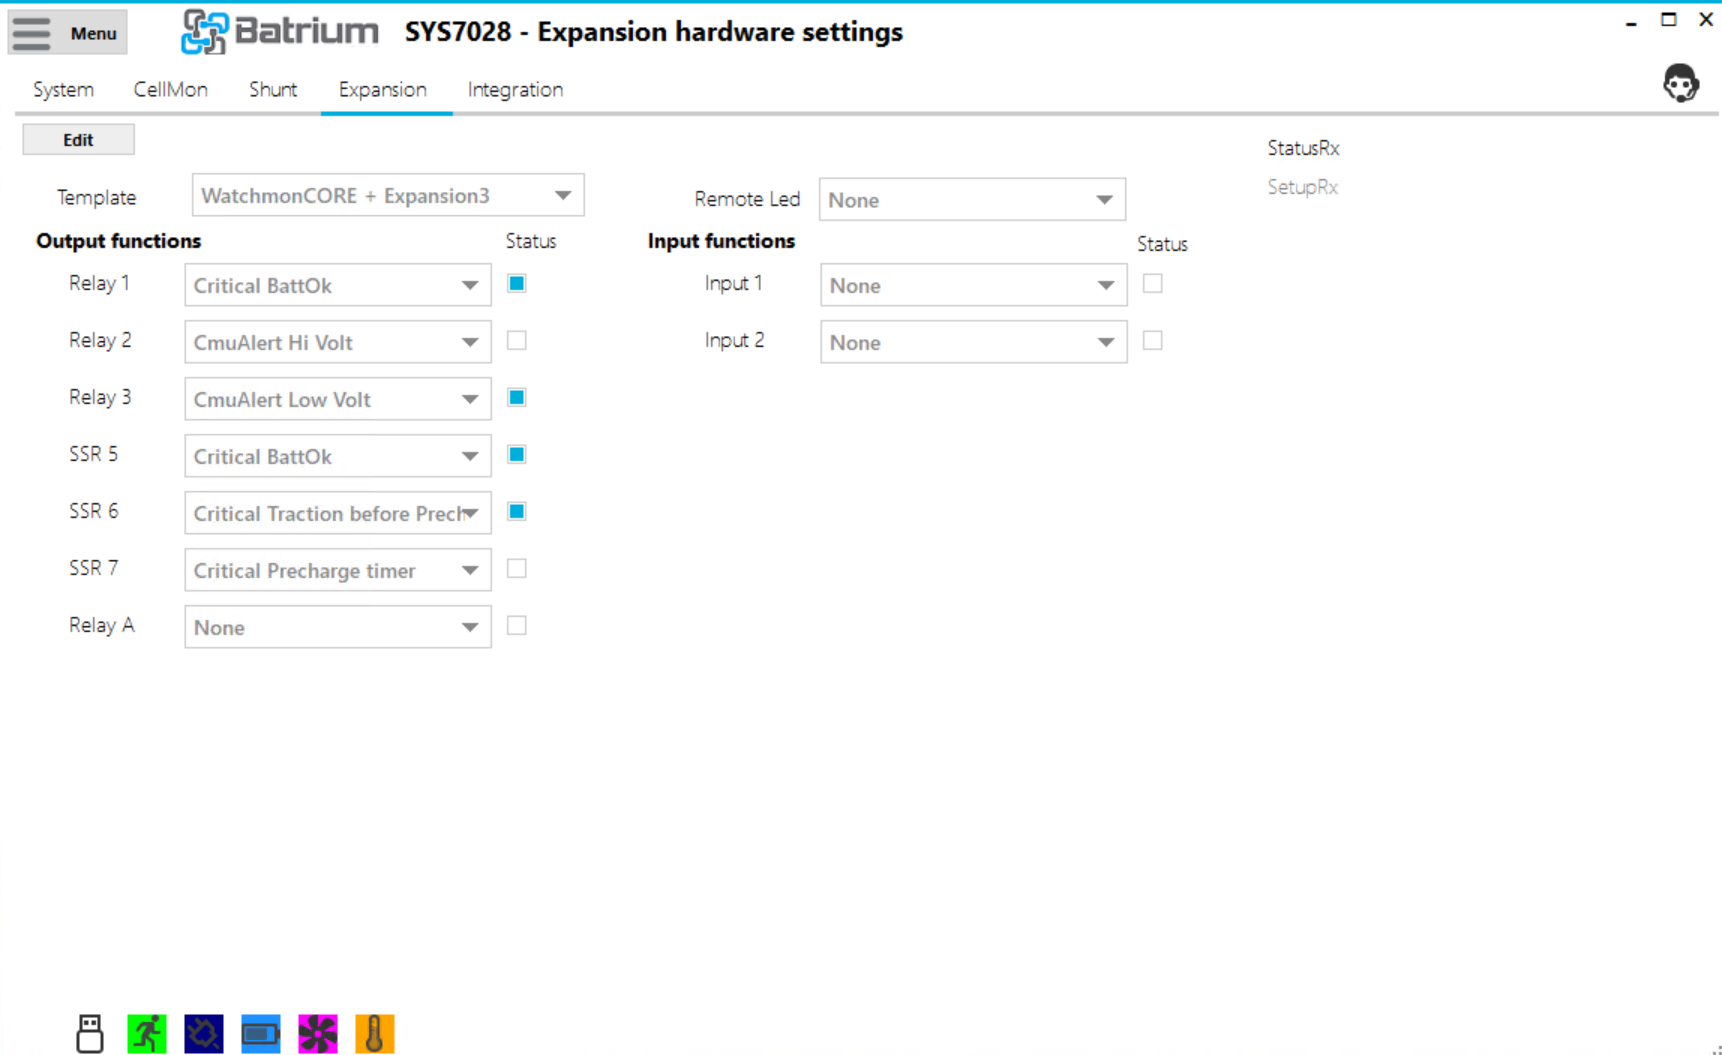This screenshot has width=1722, height=1055.
Task: Toggle the Relay A status checkbox
Action: coord(517,626)
